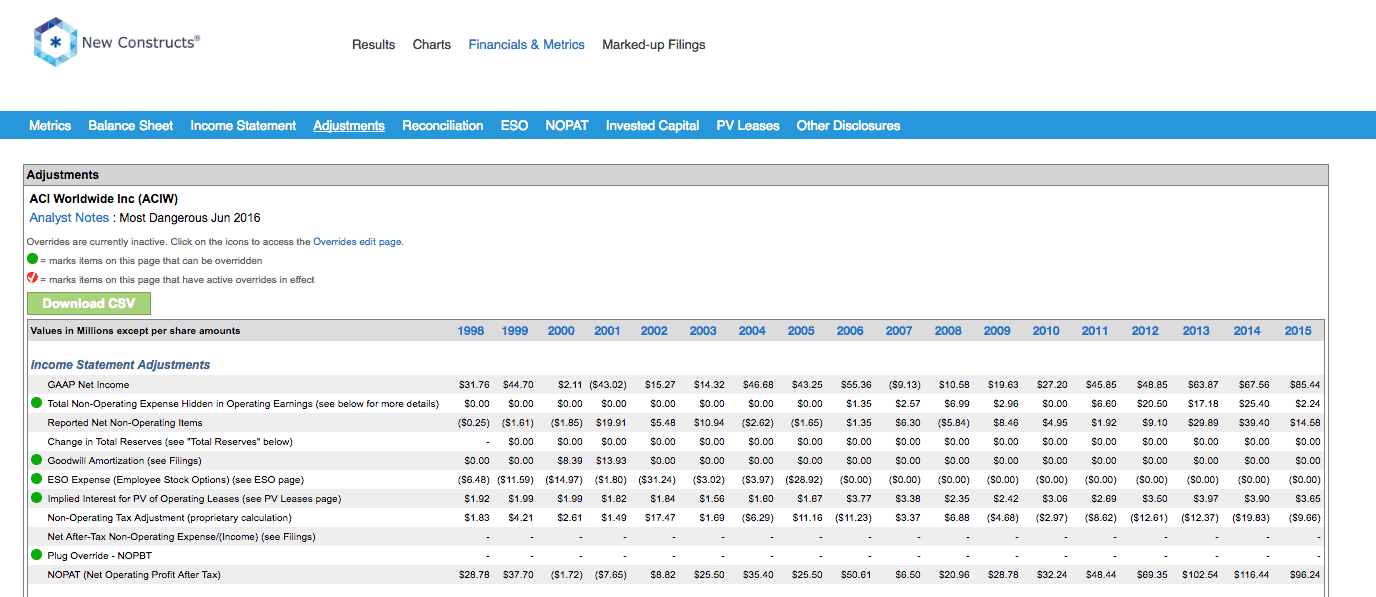1376x597 pixels.
Task: Click green override dot for Plug Override - NOPBT
Action: 36,556
